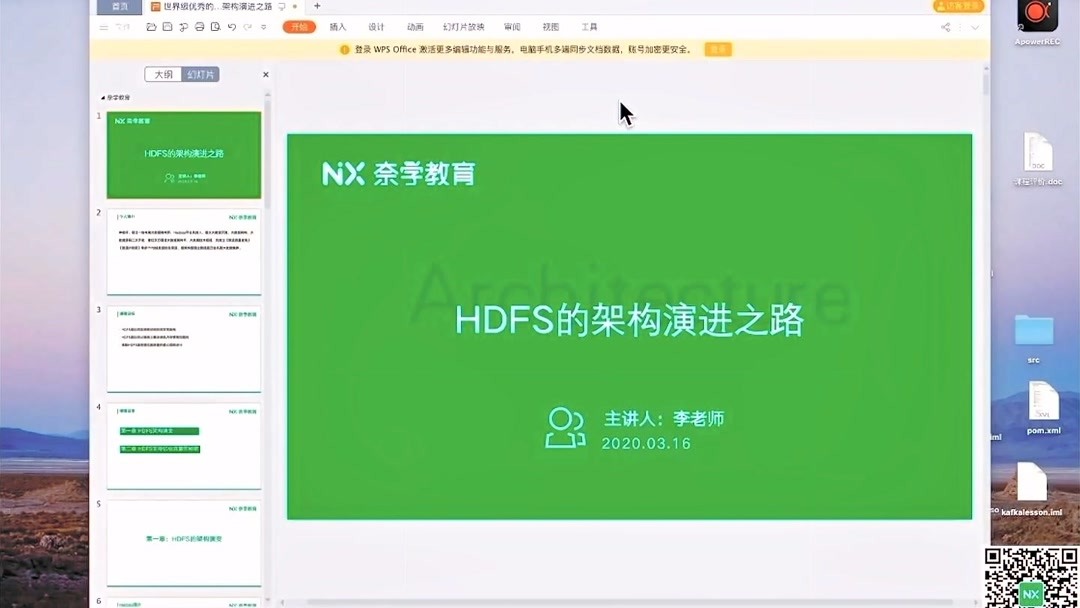Expand the quick access toolbar dropdown
The width and height of the screenshot is (1080, 608).
(x=263, y=28)
